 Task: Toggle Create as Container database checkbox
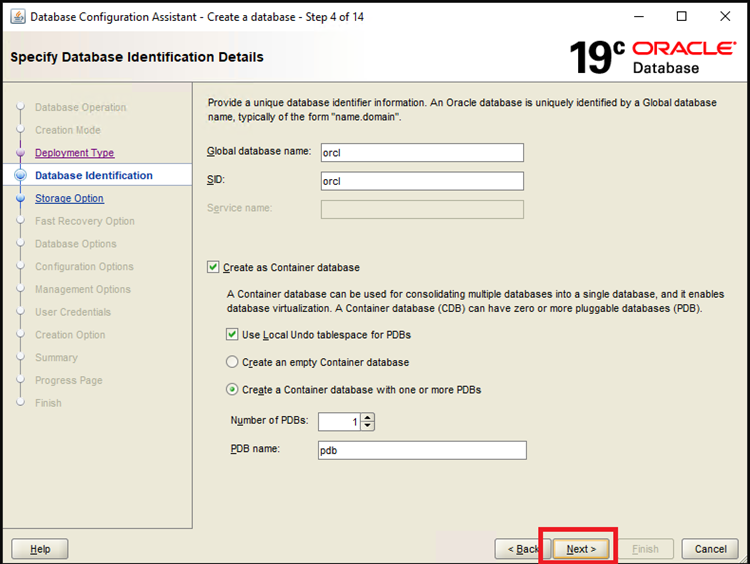[x=213, y=267]
